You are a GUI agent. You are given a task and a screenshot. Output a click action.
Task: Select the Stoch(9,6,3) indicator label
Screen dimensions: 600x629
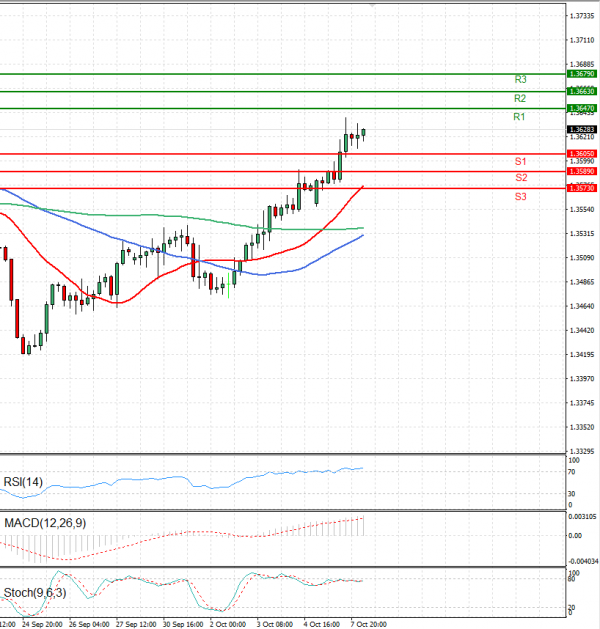pyautogui.click(x=35, y=592)
